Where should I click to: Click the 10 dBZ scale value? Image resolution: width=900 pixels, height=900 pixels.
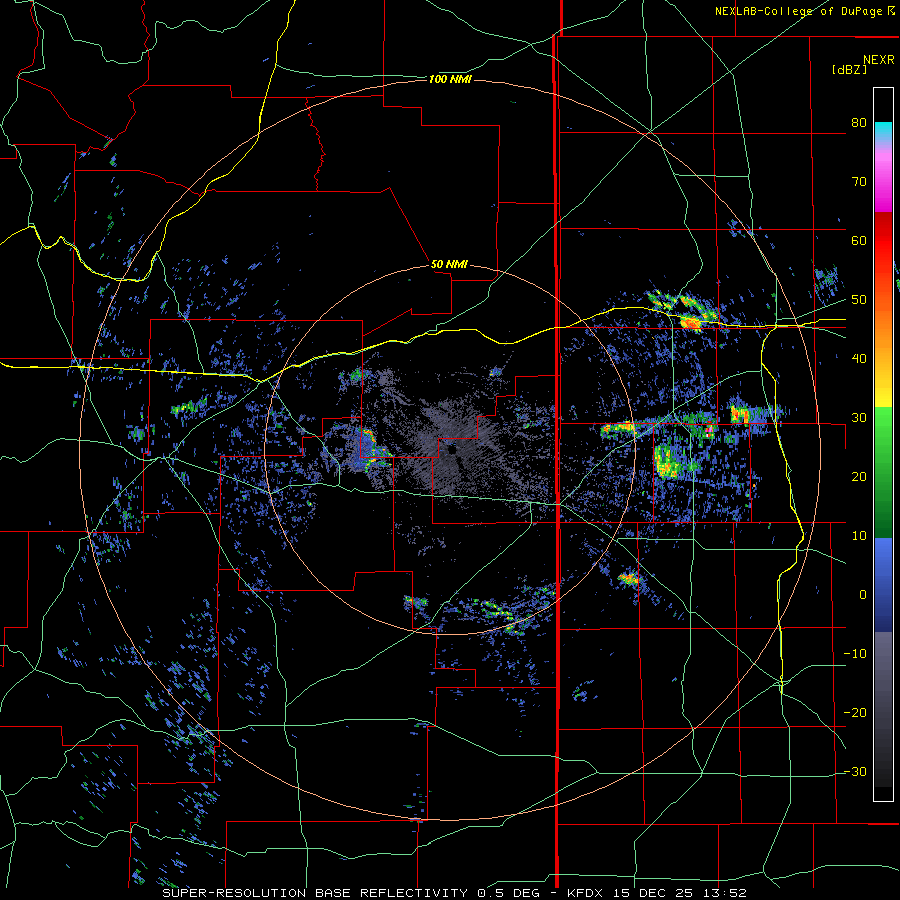pos(859,536)
